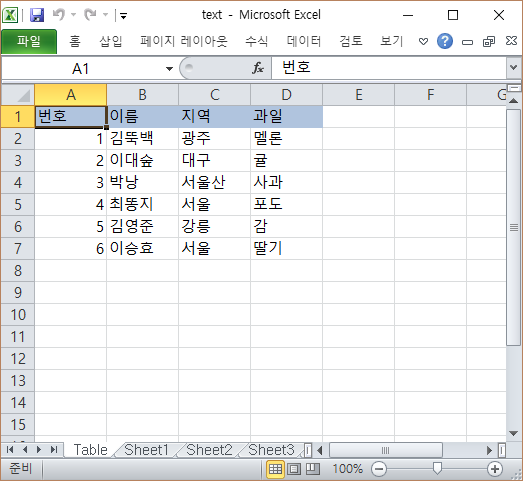The image size is (523, 481).
Task: Open Excel Help question mark icon
Action: coord(445,41)
